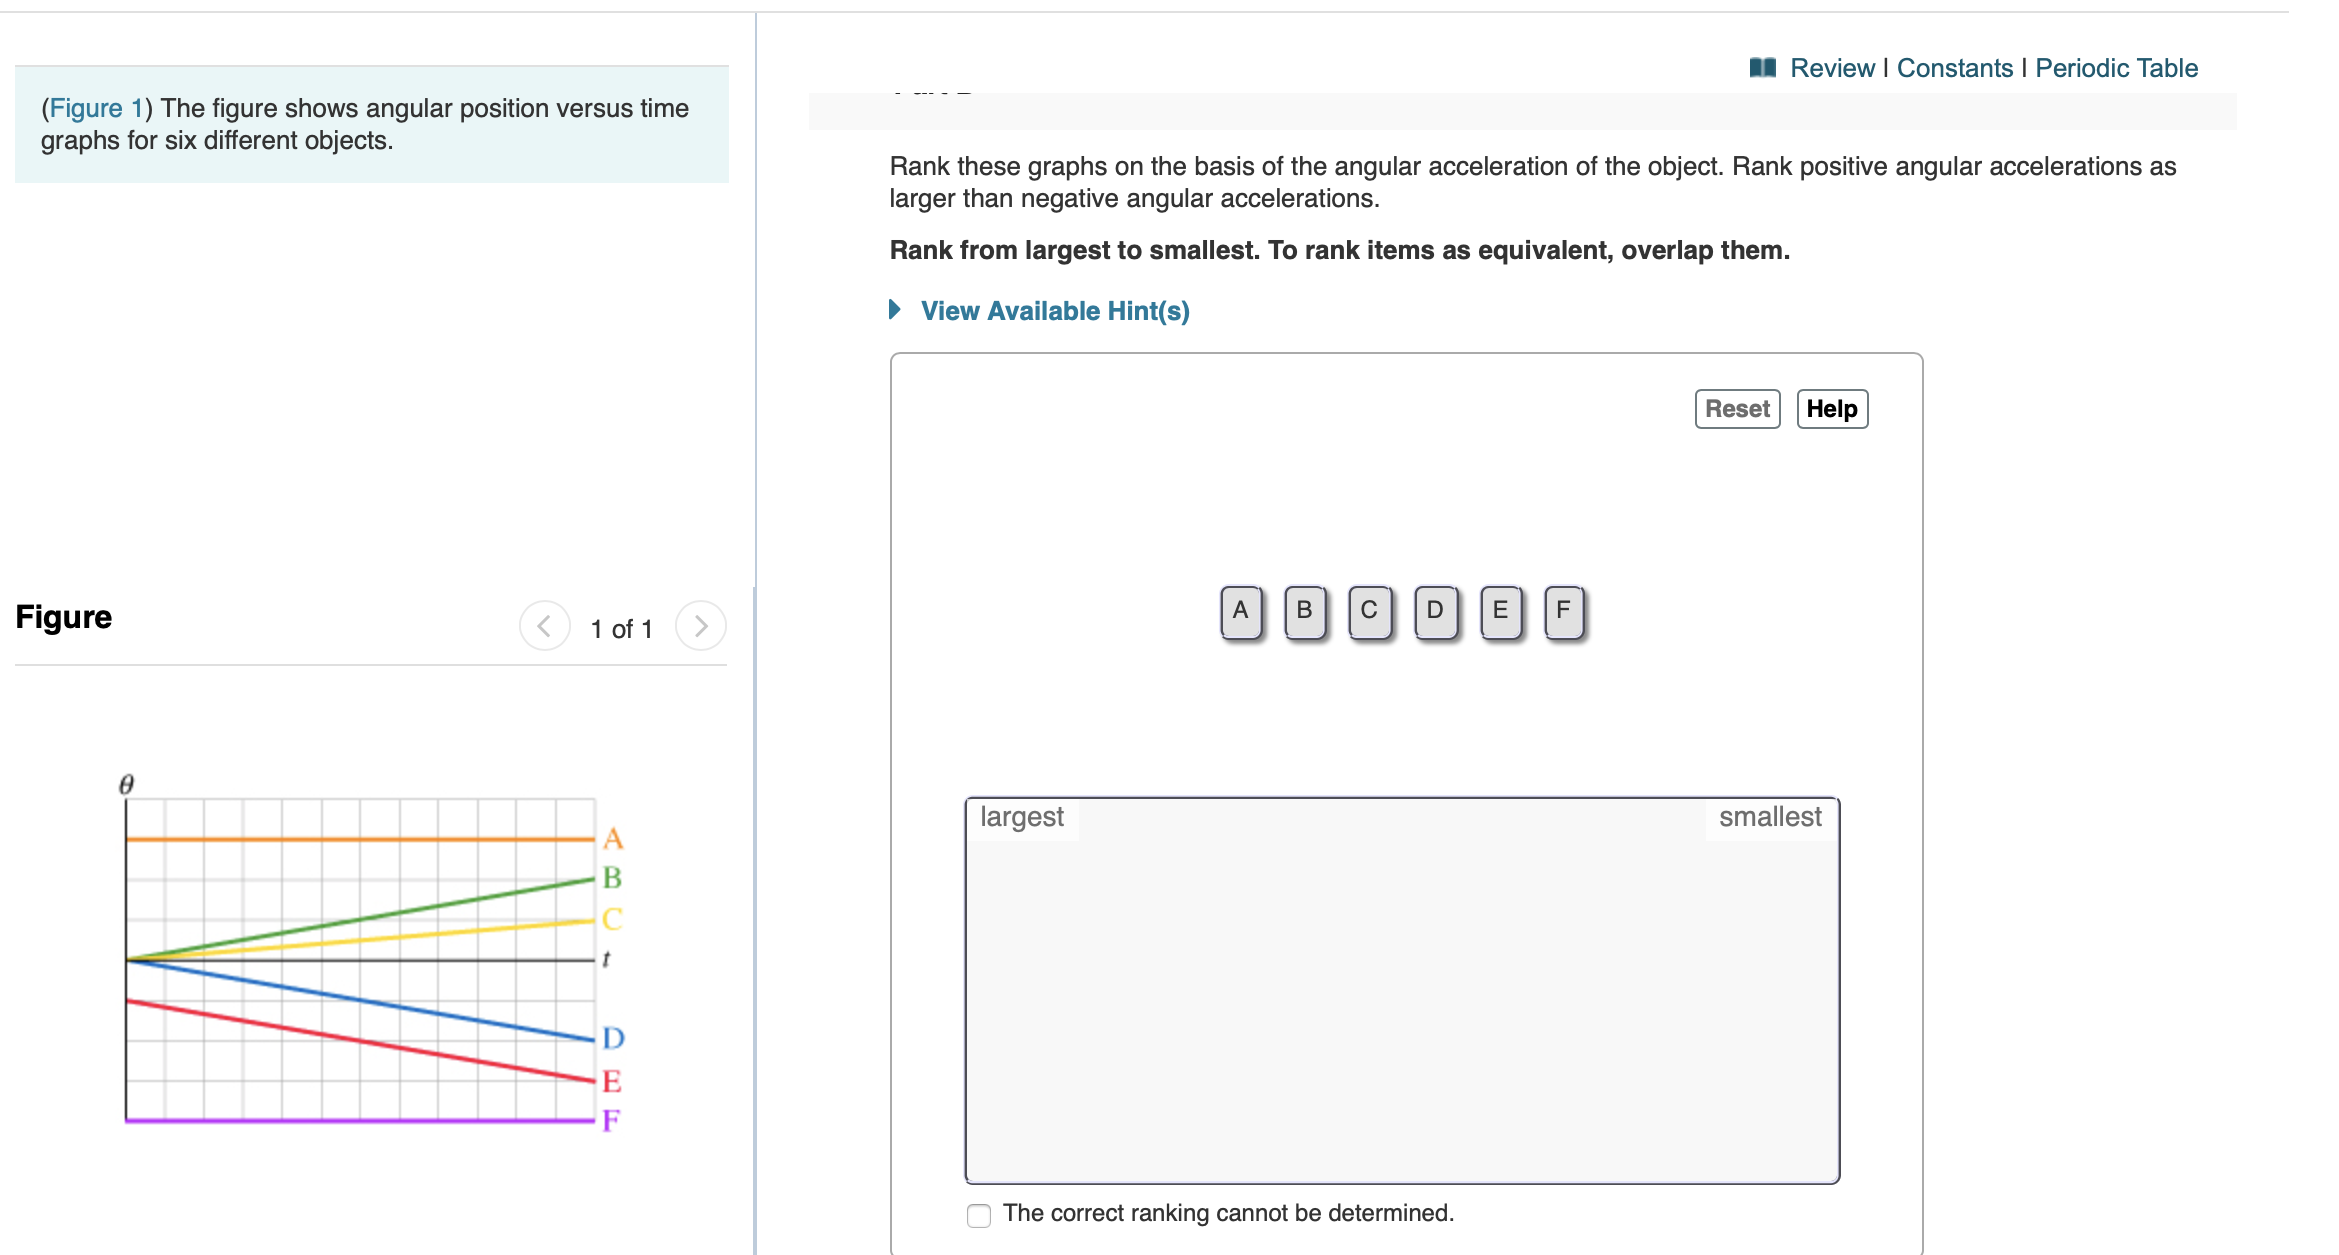Select ranking tile E
Image resolution: width=2339 pixels, height=1255 pixels.
1500,611
